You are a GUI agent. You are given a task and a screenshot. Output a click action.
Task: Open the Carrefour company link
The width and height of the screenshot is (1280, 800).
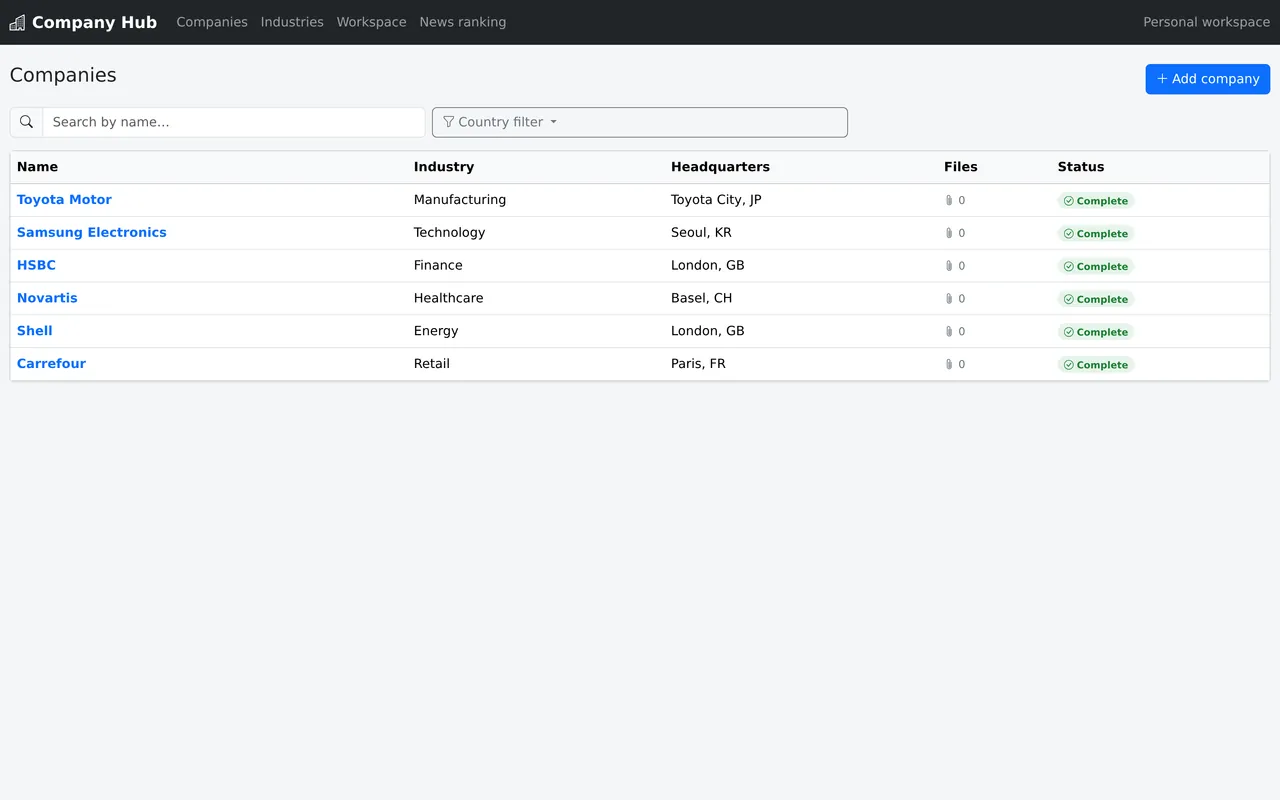51,364
